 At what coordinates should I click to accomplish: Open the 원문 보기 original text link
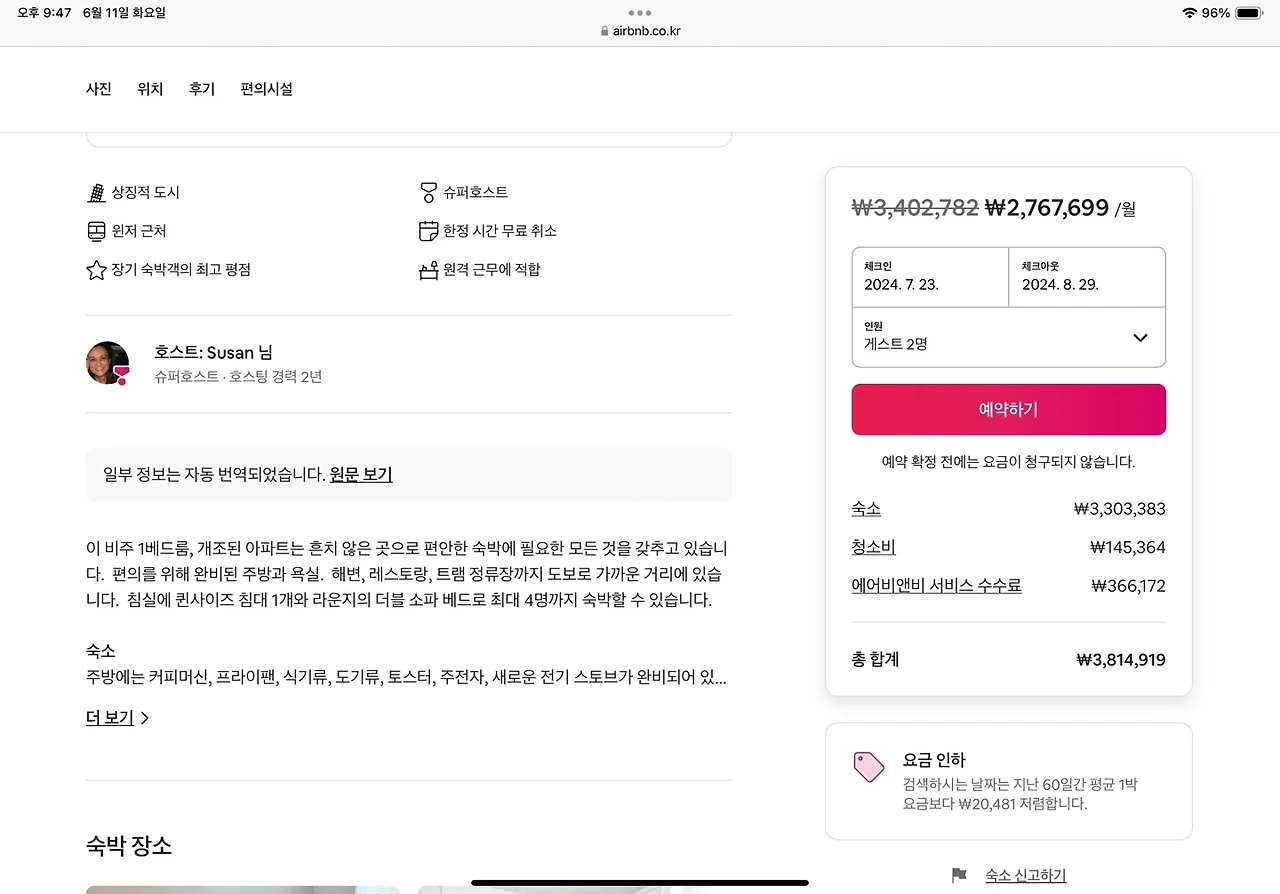(x=361, y=474)
